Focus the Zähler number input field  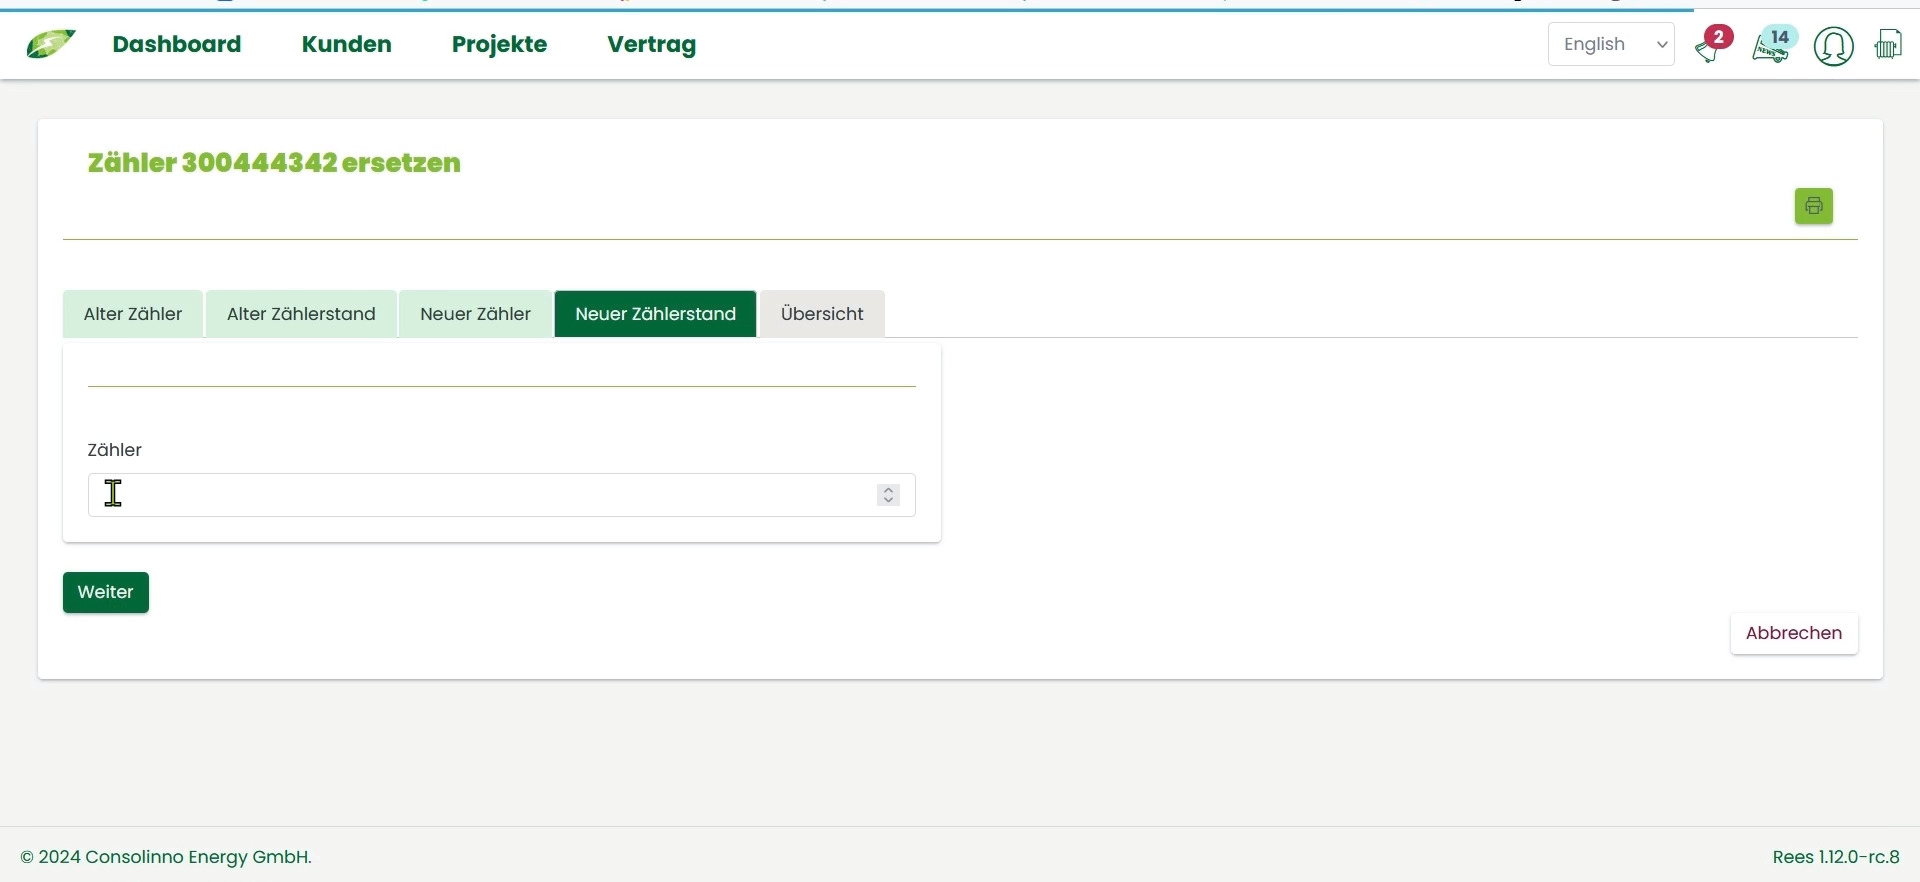click(480, 495)
